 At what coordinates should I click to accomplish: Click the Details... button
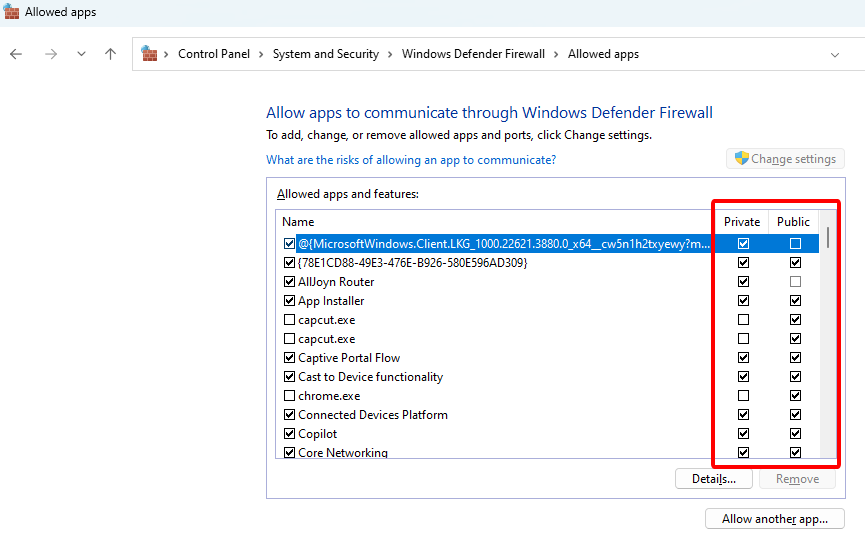pos(714,478)
